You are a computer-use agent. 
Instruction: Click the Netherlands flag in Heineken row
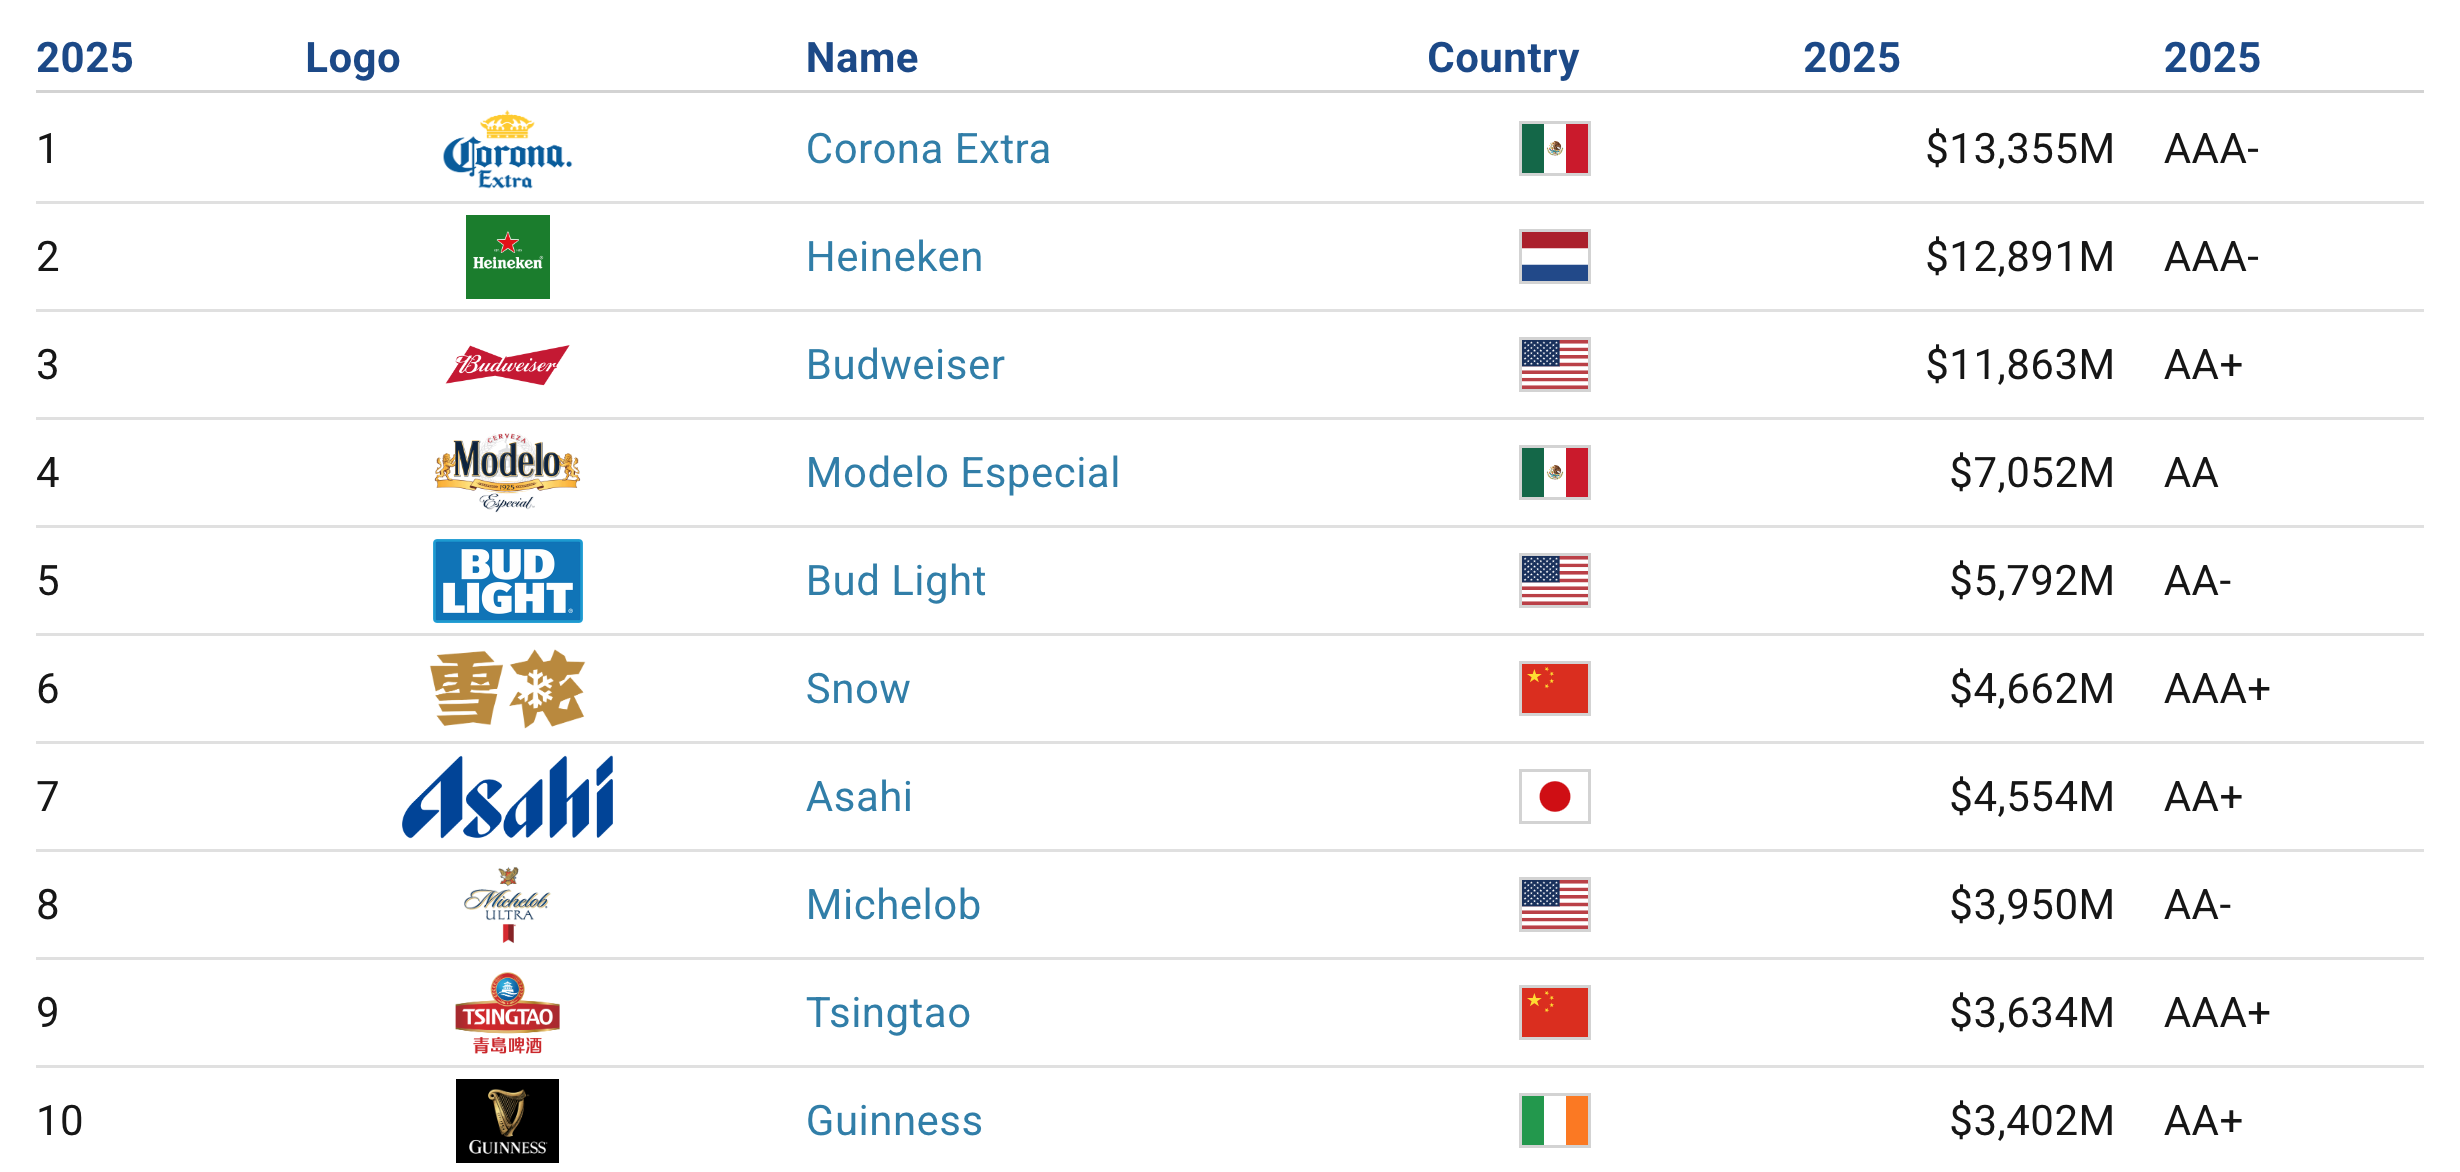(x=1555, y=257)
